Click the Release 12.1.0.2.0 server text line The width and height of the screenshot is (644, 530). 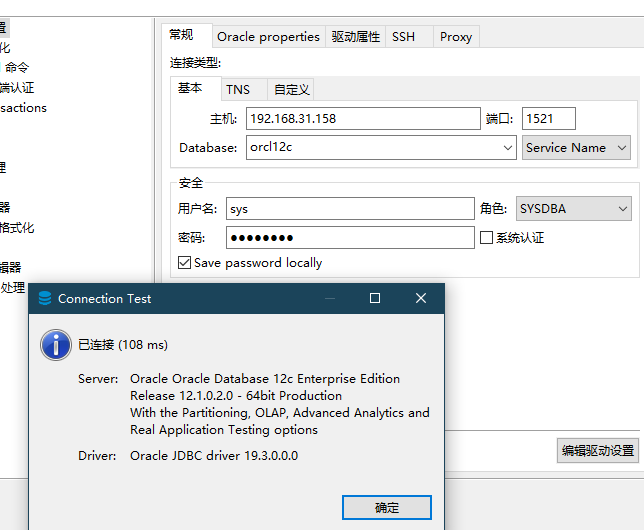[x=236, y=396]
